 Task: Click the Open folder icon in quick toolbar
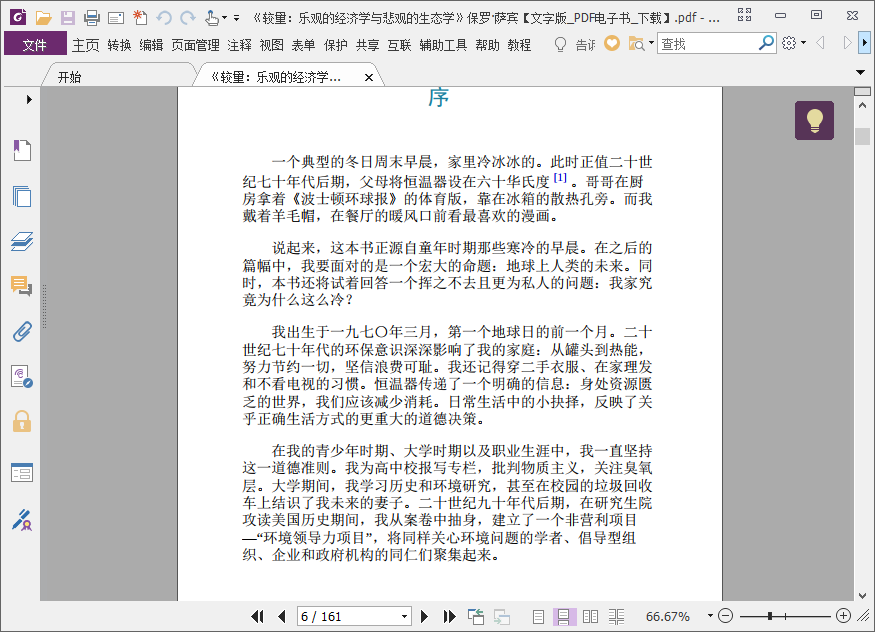(x=44, y=18)
